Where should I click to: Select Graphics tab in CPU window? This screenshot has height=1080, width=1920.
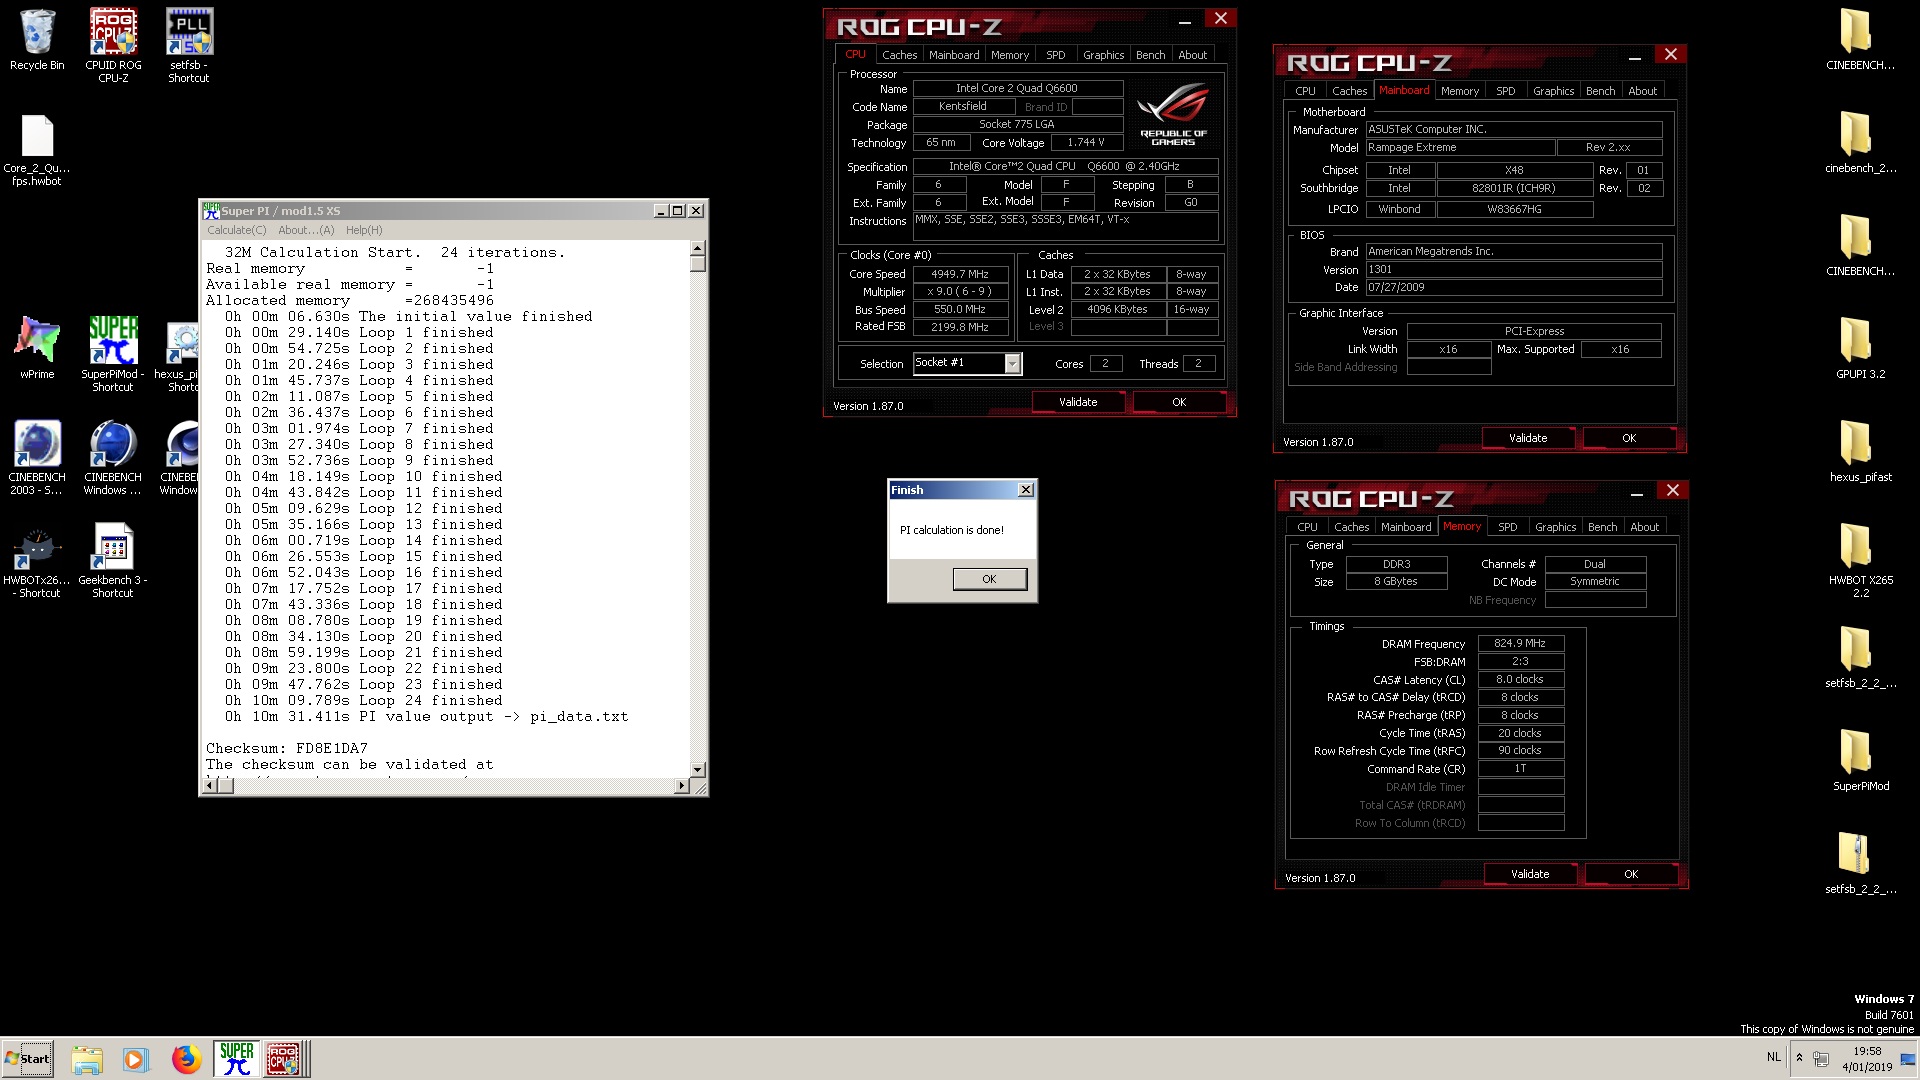(1104, 55)
